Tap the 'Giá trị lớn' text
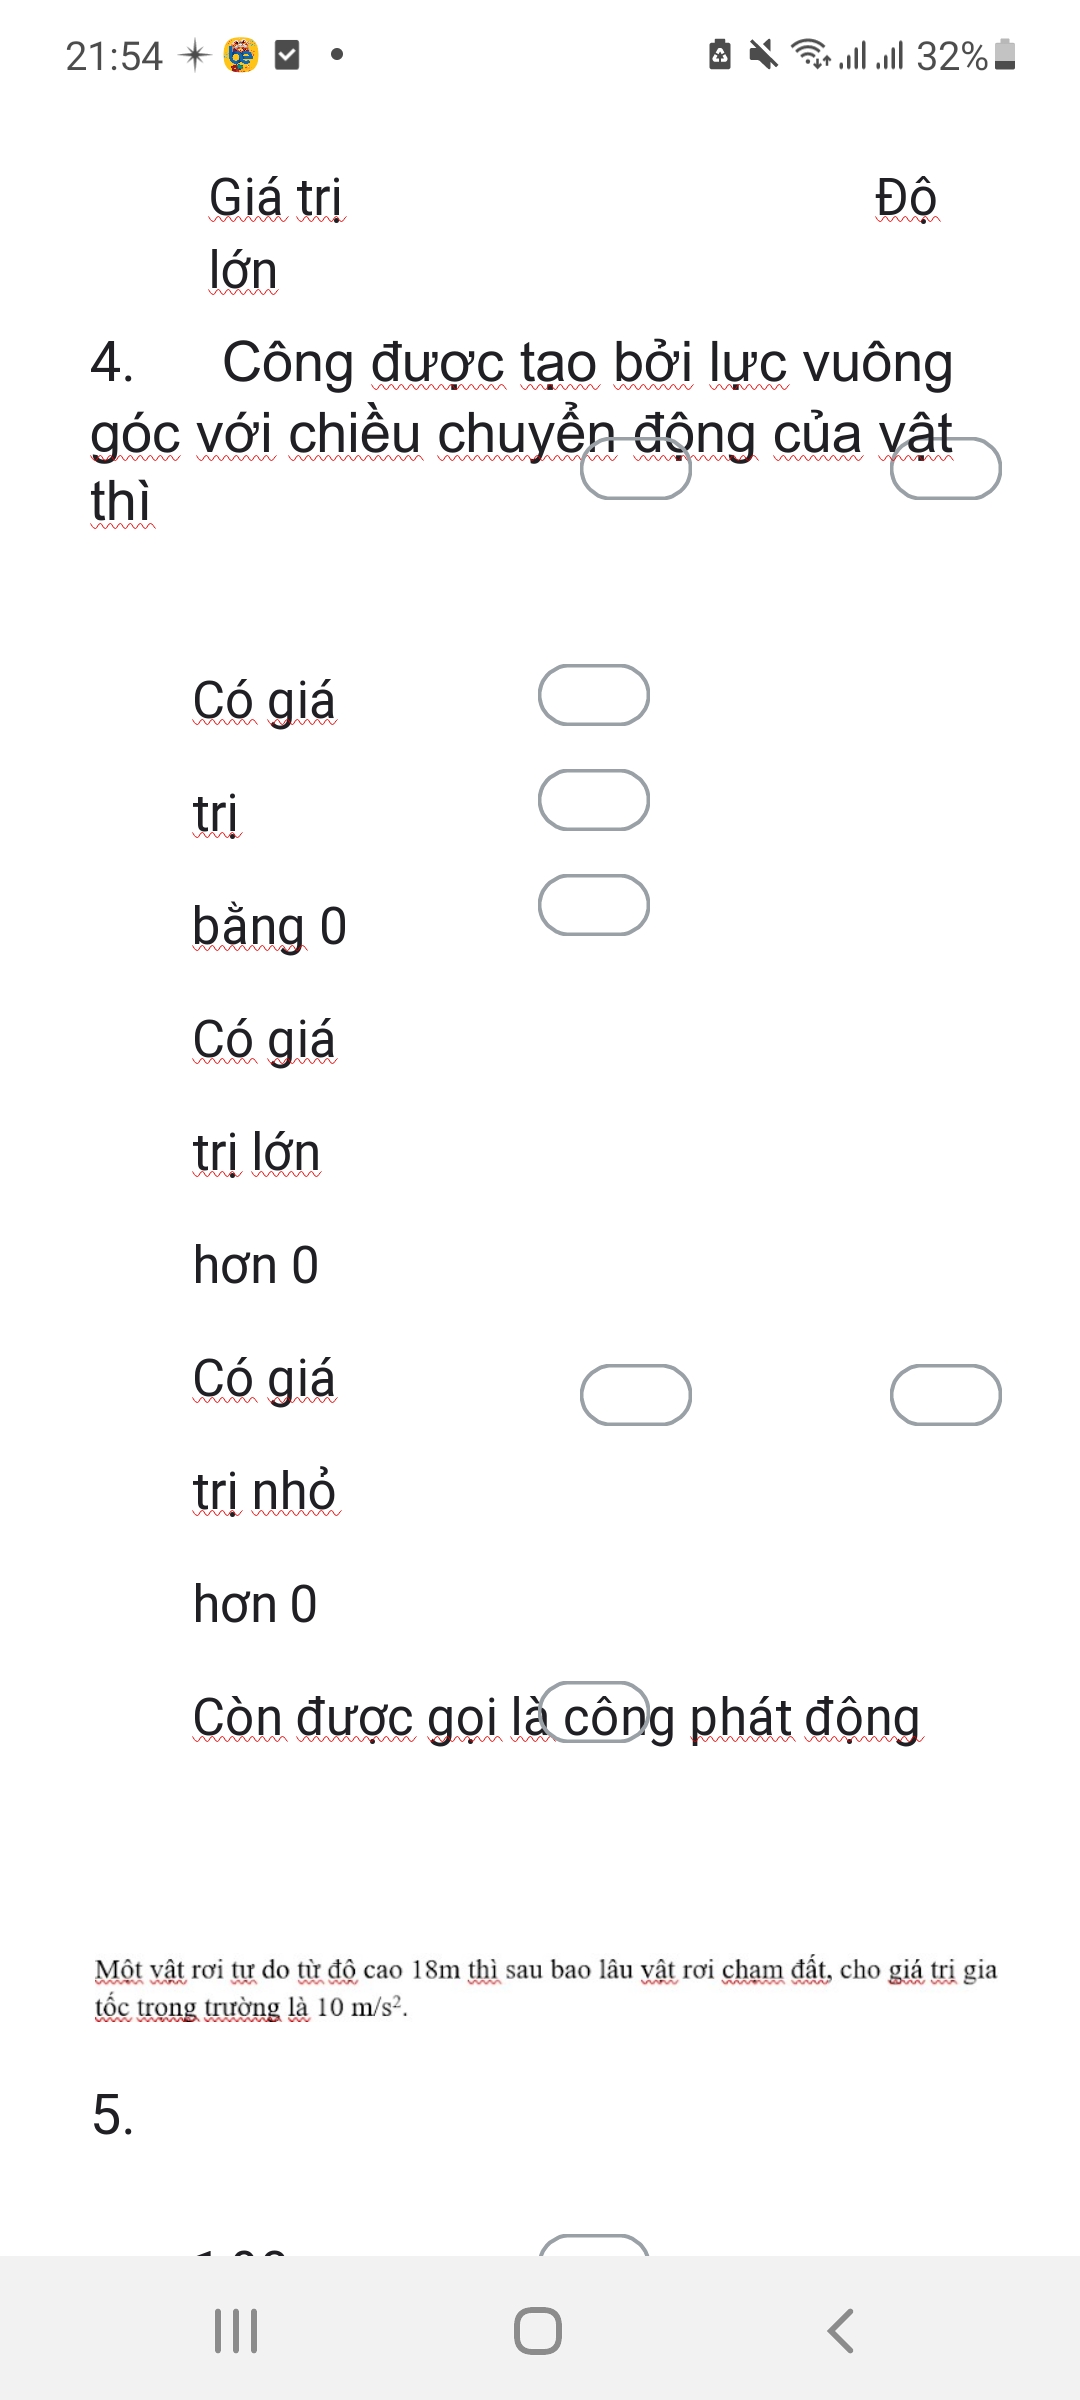The height and width of the screenshot is (2400, 1080). pos(275,233)
